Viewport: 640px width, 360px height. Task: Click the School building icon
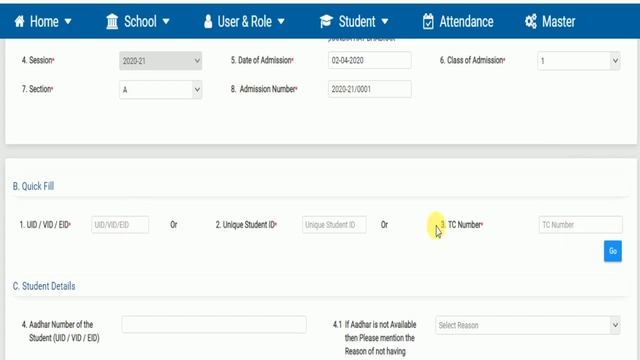112,21
